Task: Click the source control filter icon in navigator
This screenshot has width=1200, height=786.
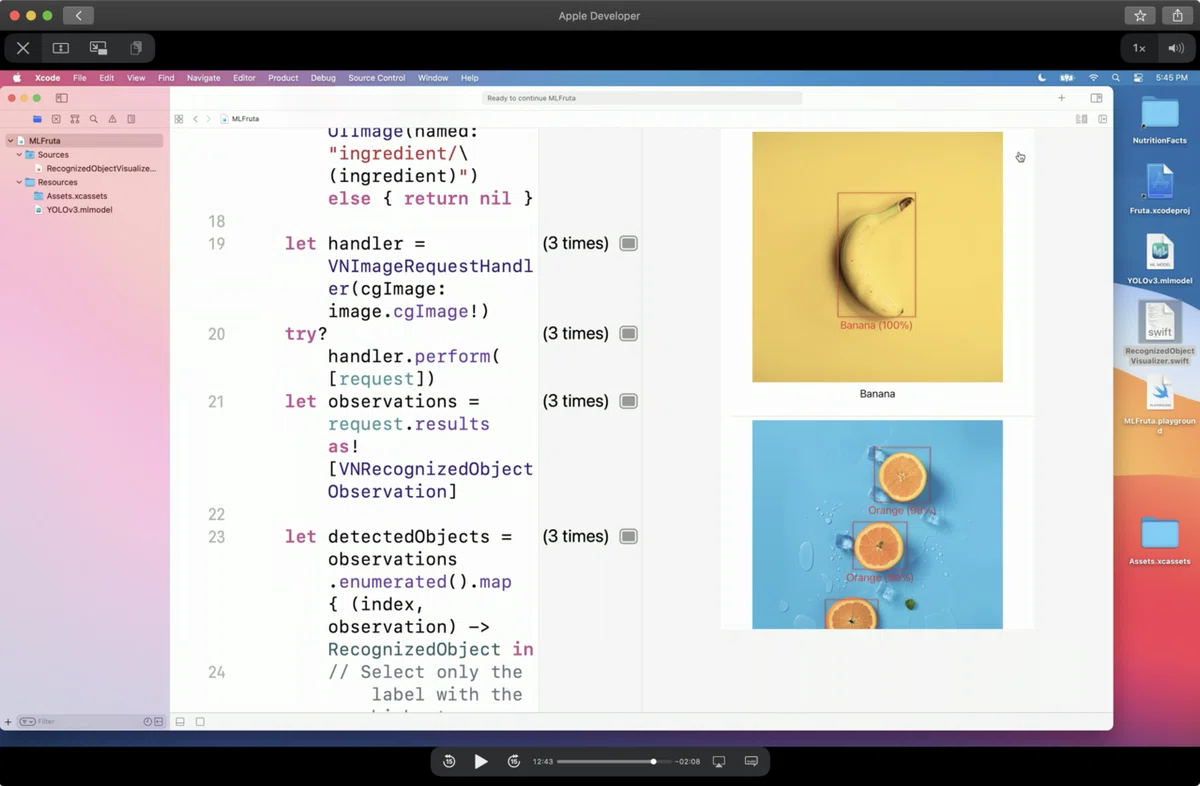Action: coord(158,721)
